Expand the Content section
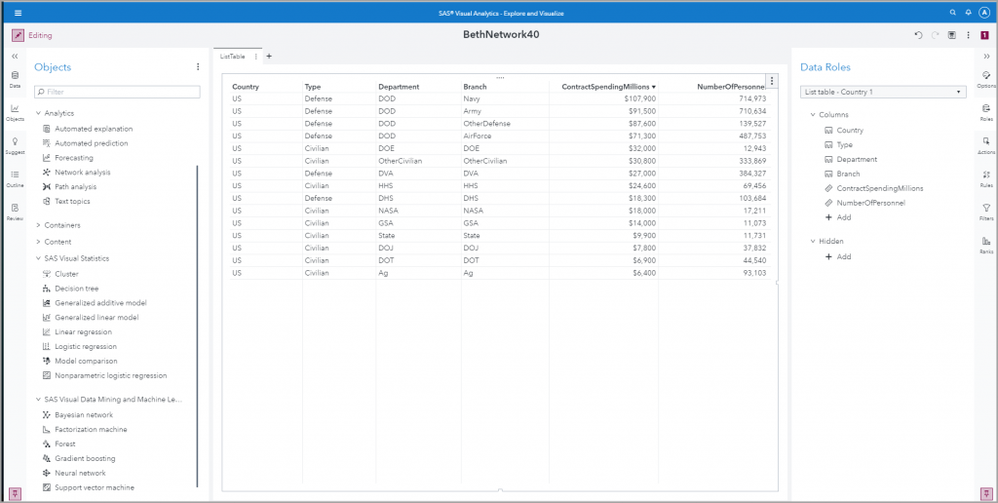The image size is (998, 503). (39, 242)
